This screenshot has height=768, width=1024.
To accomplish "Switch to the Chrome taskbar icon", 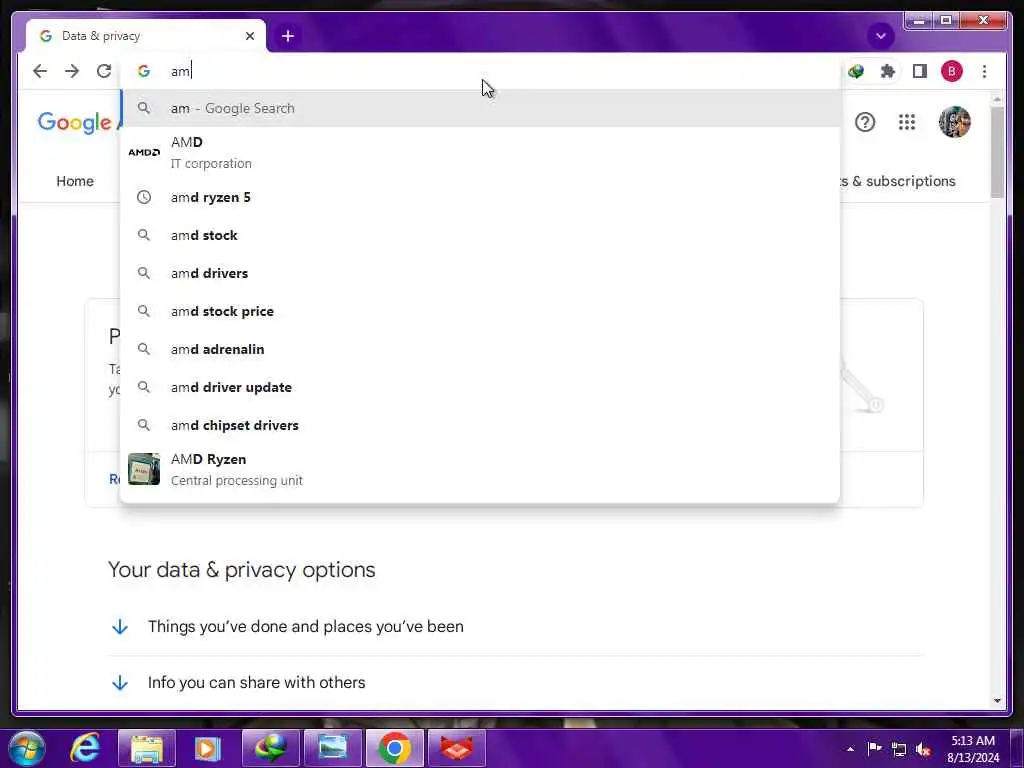I will coord(394,748).
